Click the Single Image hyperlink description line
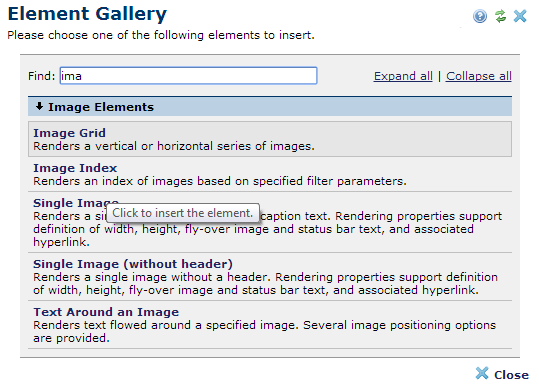This screenshot has height=387, width=539. (61, 242)
